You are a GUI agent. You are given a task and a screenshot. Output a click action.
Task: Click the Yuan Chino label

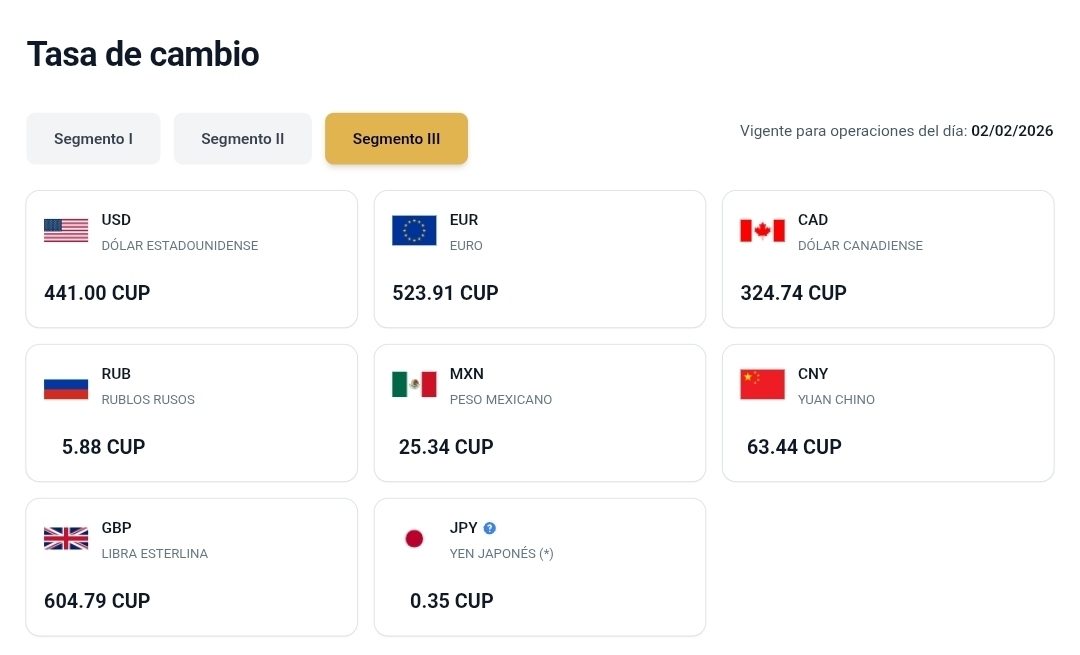pyautogui.click(x=836, y=400)
